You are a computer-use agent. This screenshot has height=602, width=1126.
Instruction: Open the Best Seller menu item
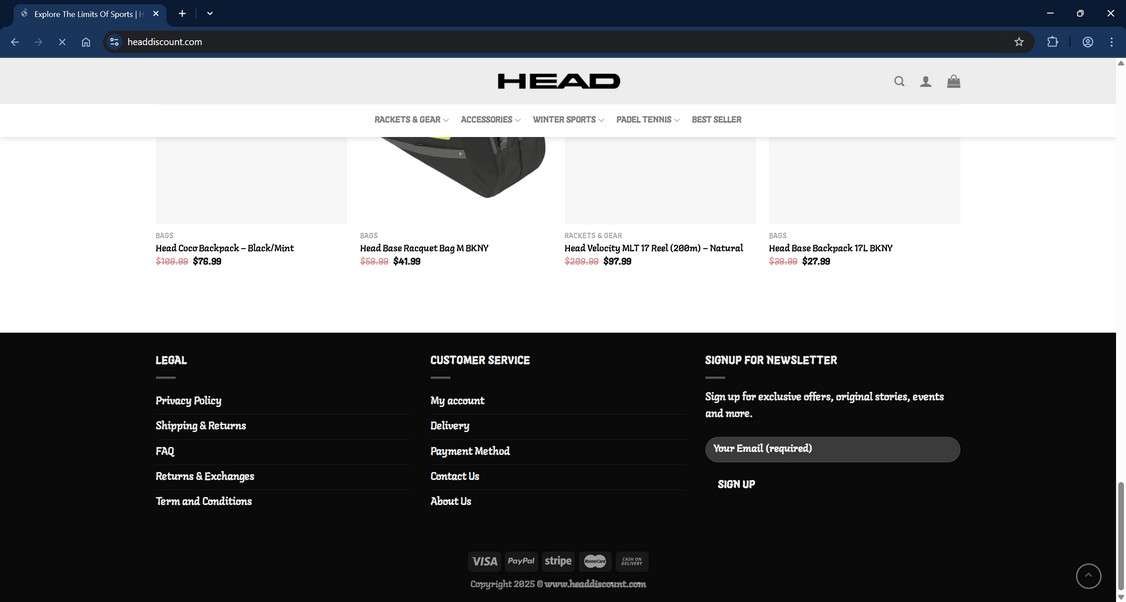point(716,120)
